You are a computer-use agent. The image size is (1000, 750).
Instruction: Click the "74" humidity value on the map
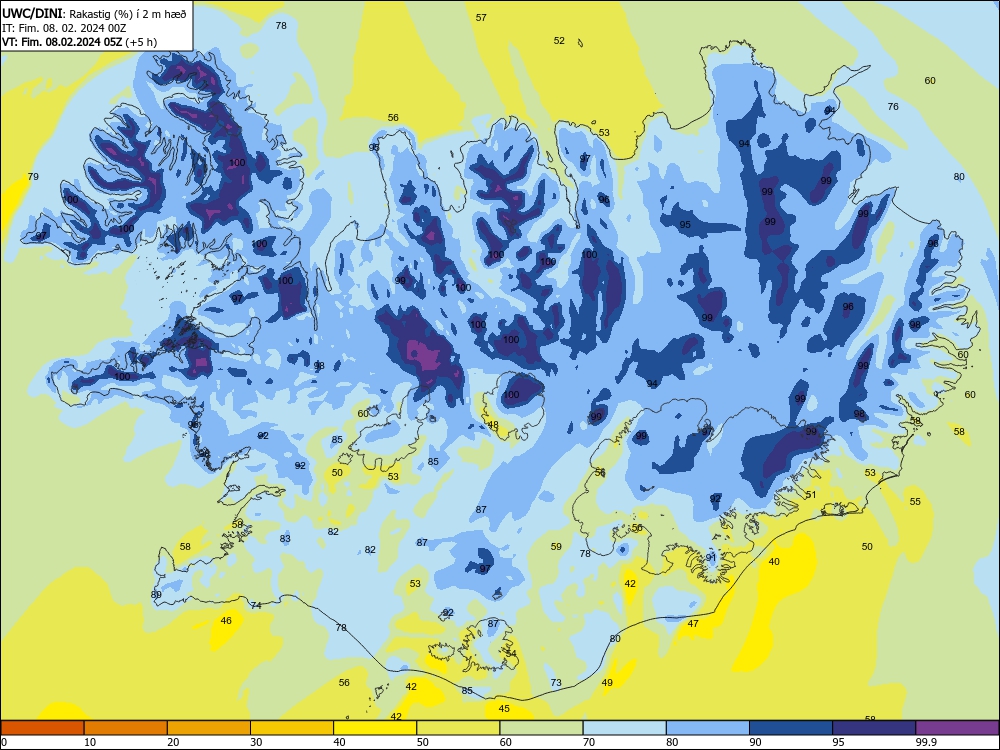click(256, 605)
